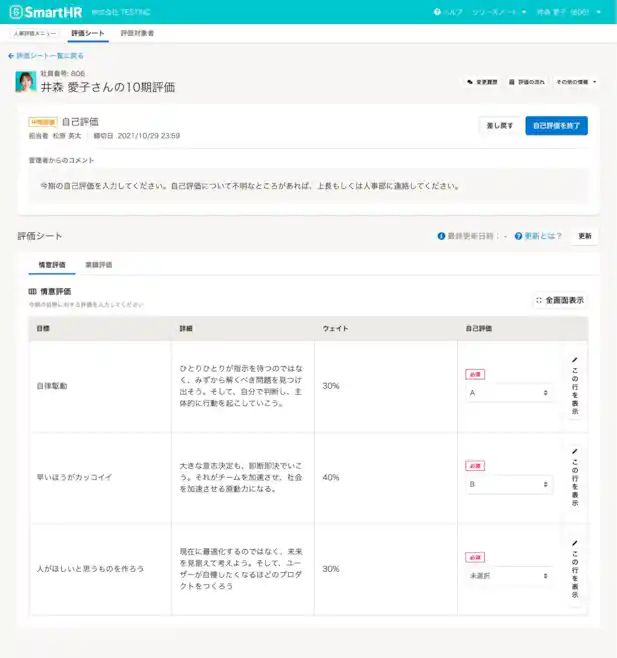Viewport: 617px width, 658px height.
Task: Open self-evaluation dropdown for 自律駆動 row
Action: (509, 393)
